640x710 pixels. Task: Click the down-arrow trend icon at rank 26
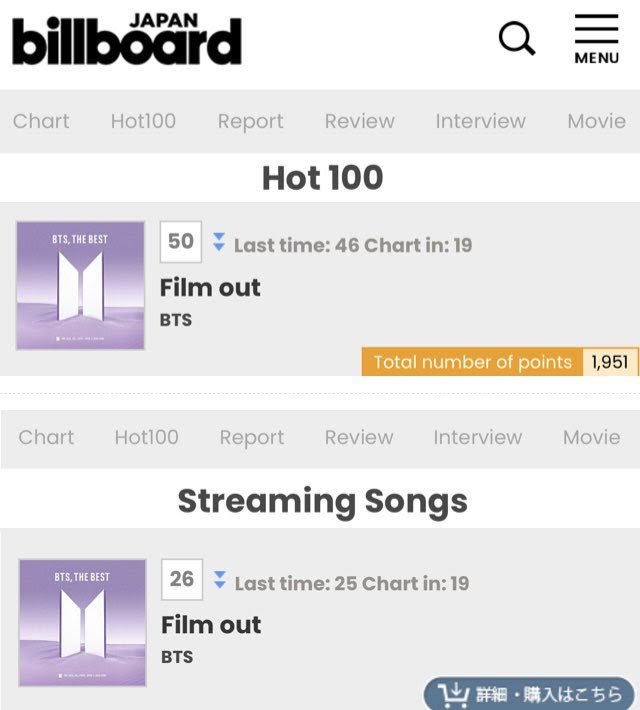[x=219, y=581]
